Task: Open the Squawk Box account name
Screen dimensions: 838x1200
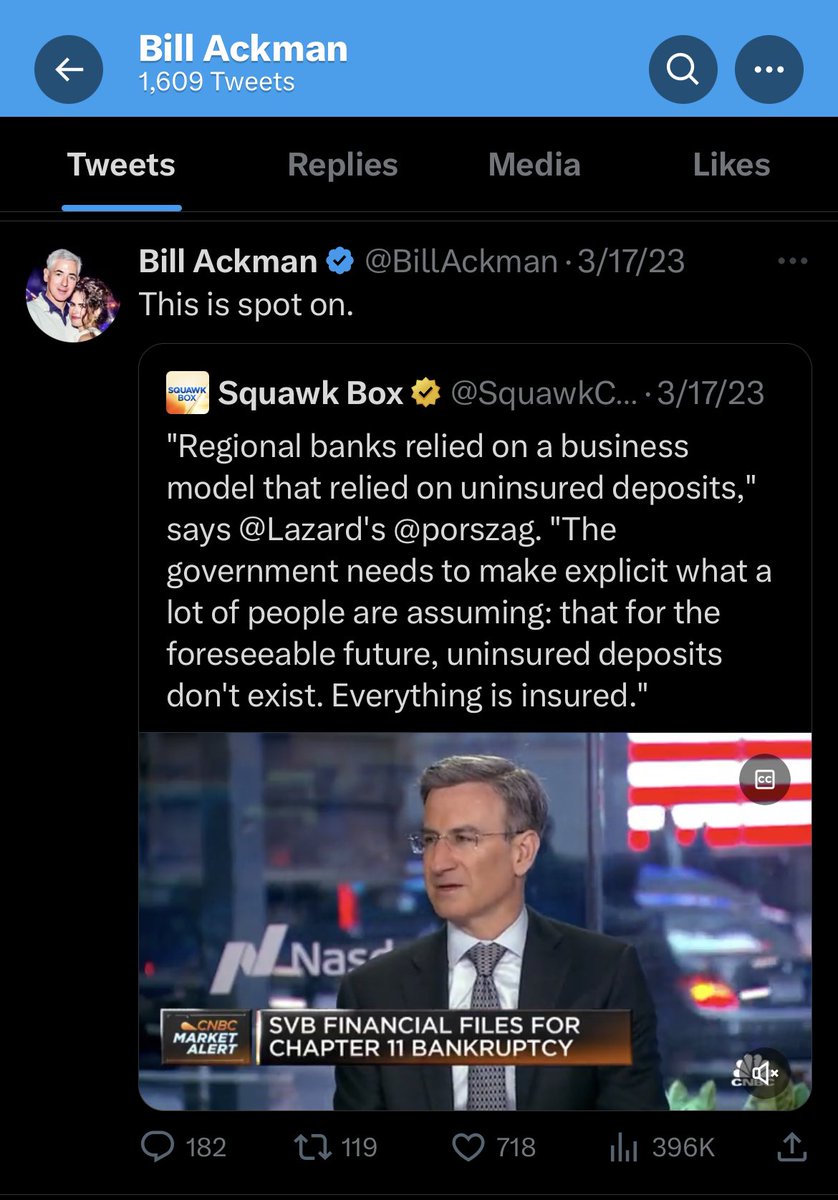Action: tap(310, 393)
